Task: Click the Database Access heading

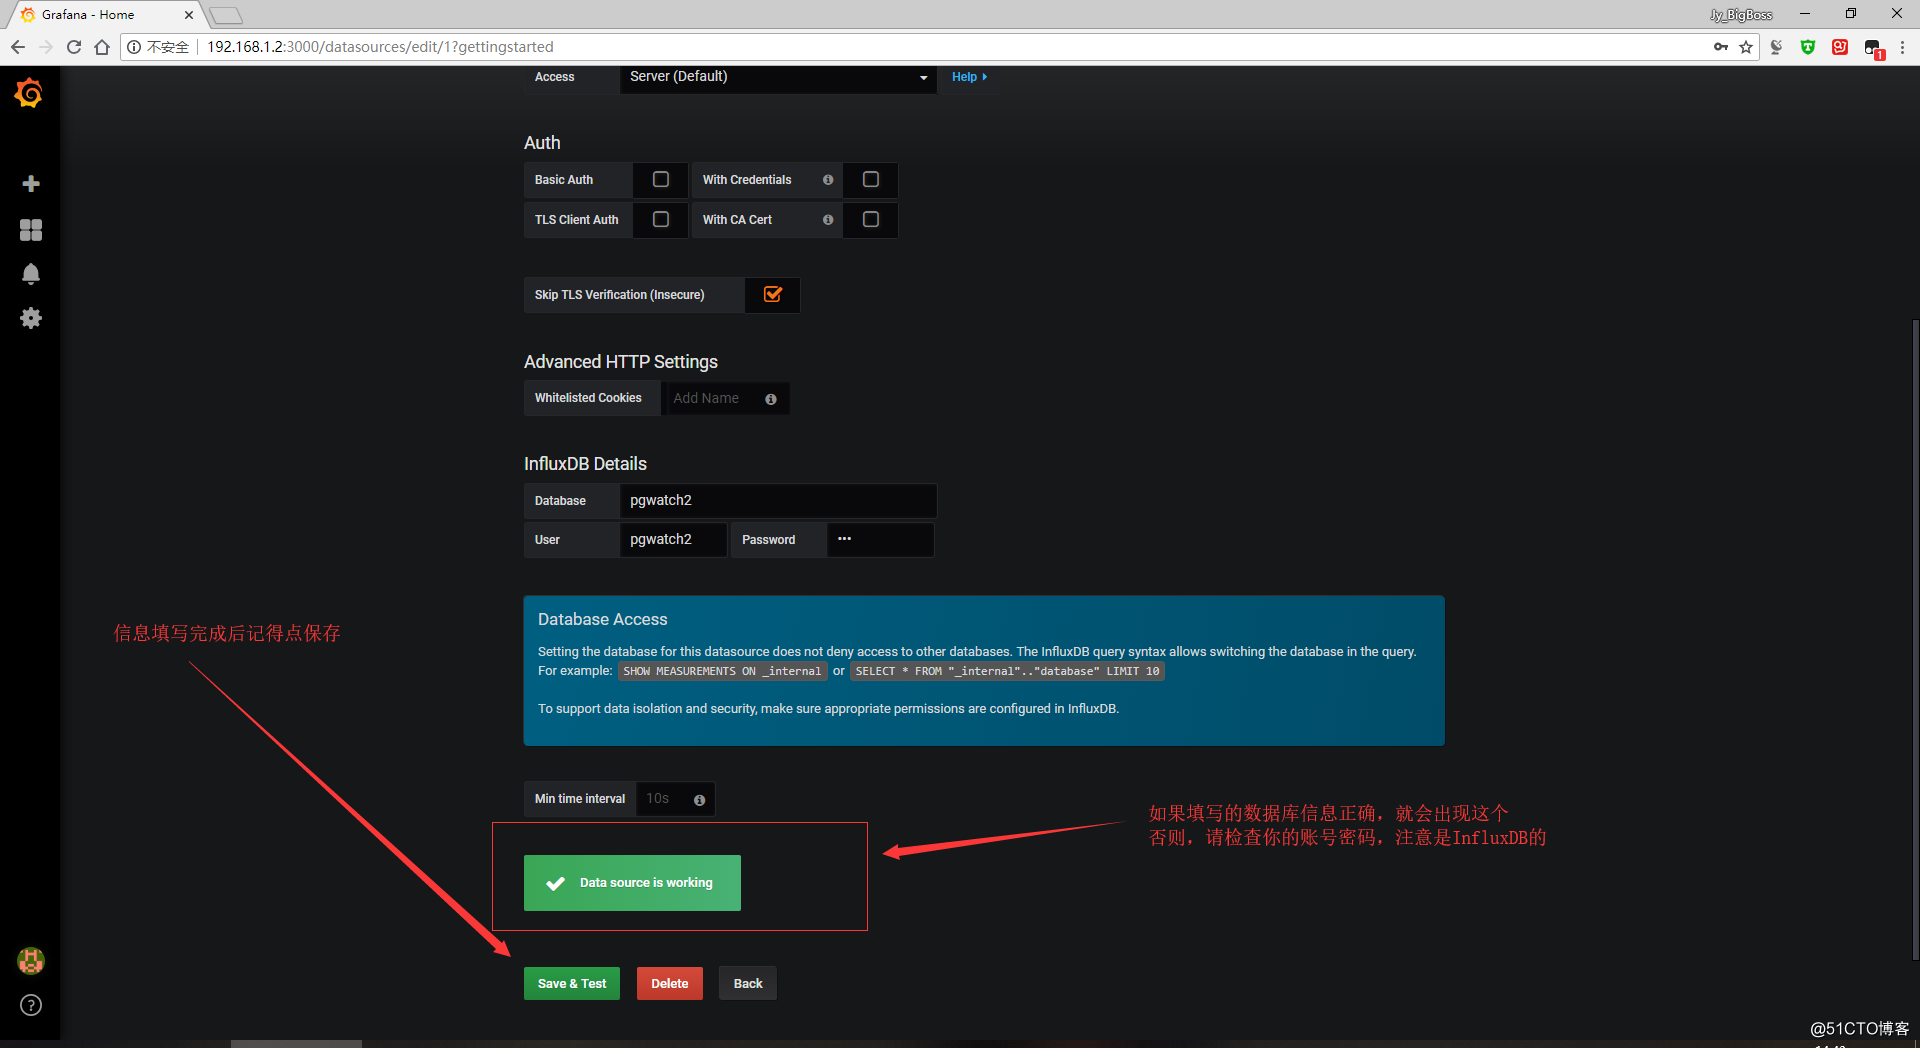Action: pos(602,620)
